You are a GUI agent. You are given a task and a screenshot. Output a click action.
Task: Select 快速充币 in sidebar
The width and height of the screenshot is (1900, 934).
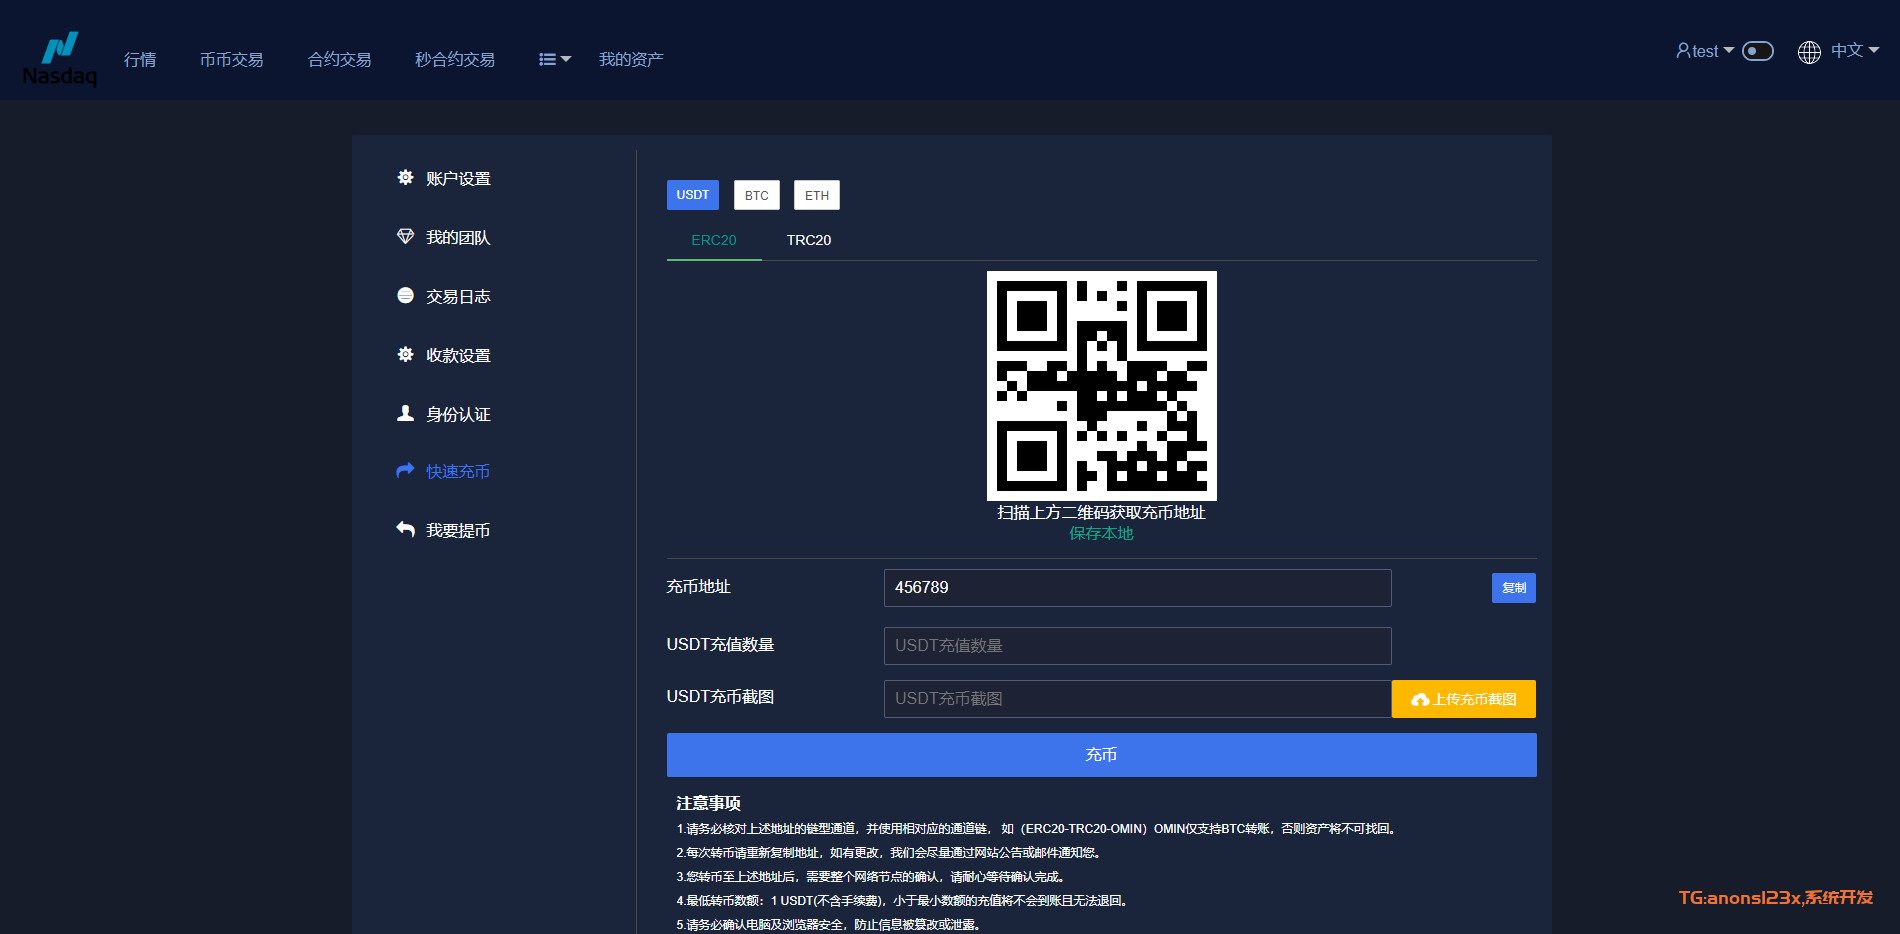(458, 471)
